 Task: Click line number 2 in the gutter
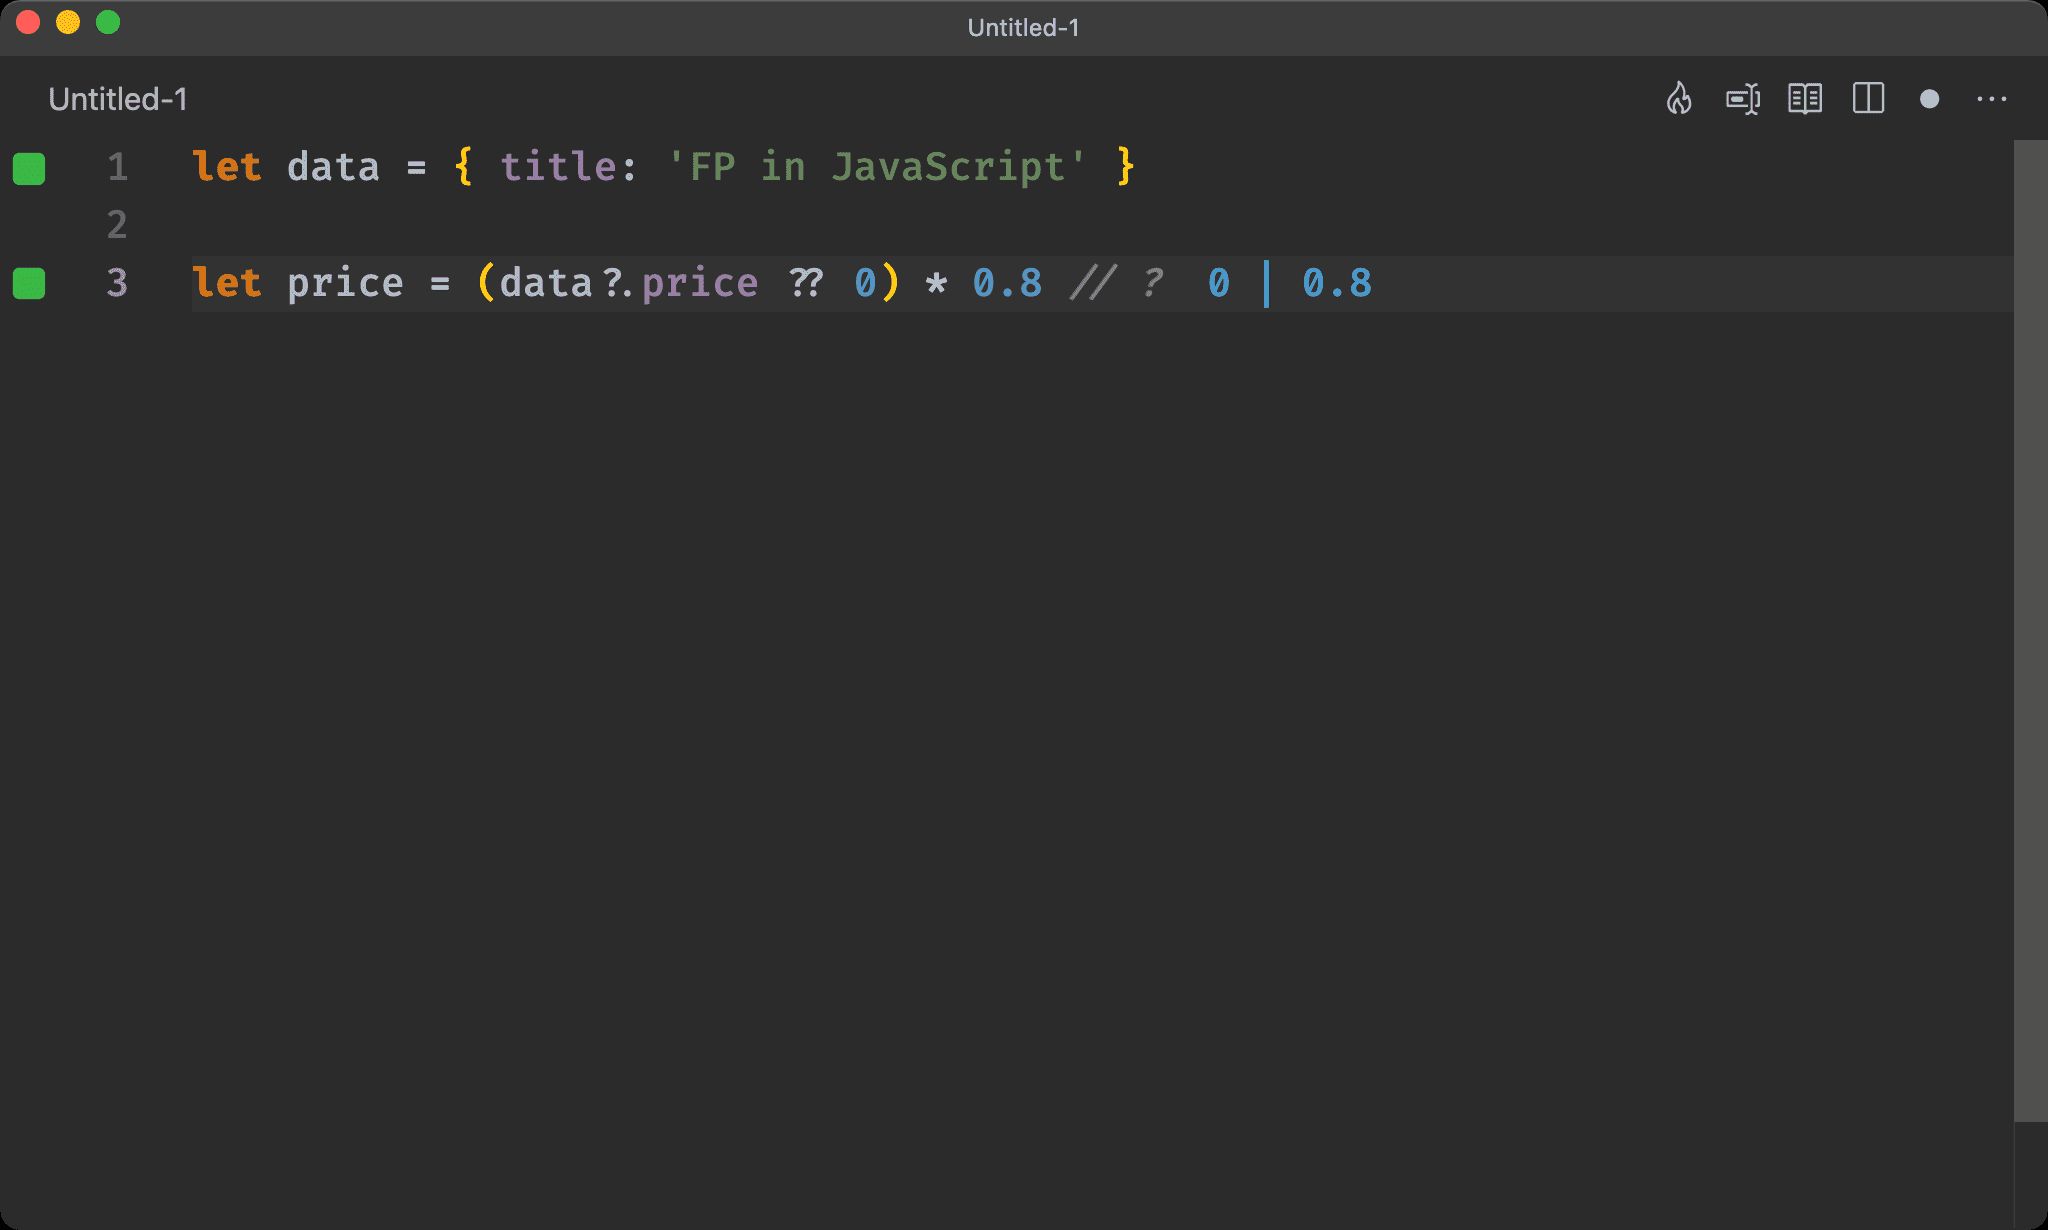(x=117, y=225)
